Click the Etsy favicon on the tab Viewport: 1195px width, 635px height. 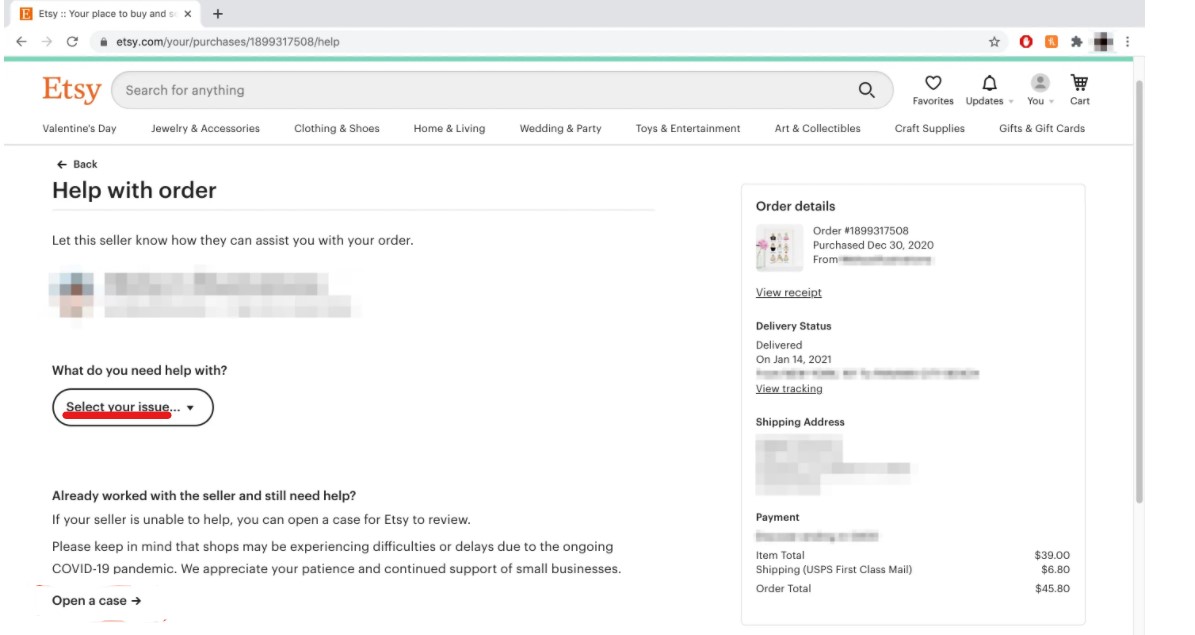(26, 14)
